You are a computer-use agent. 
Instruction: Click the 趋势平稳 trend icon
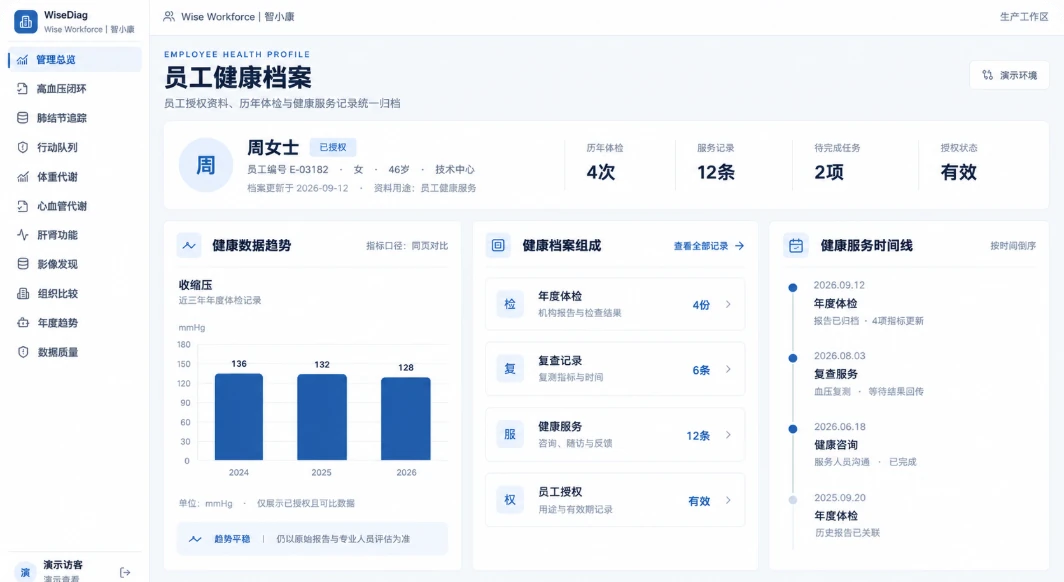[x=195, y=539]
